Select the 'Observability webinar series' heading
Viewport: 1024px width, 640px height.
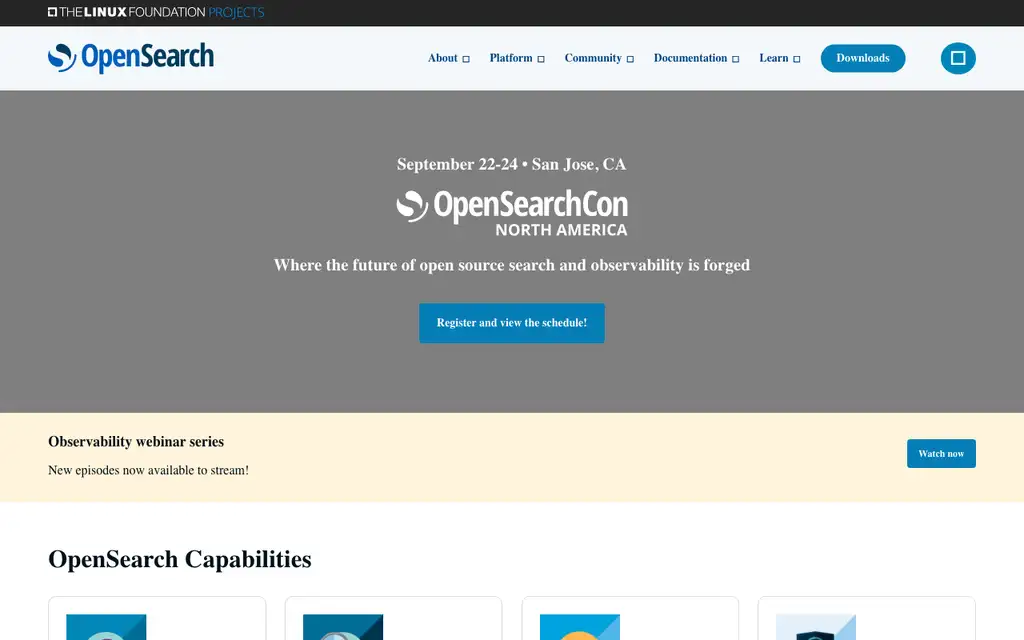(136, 441)
